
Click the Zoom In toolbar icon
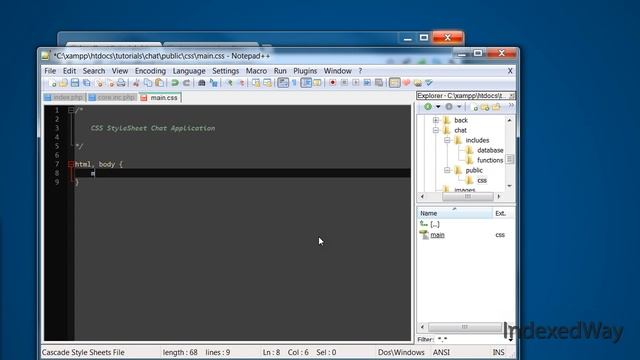coord(229,83)
